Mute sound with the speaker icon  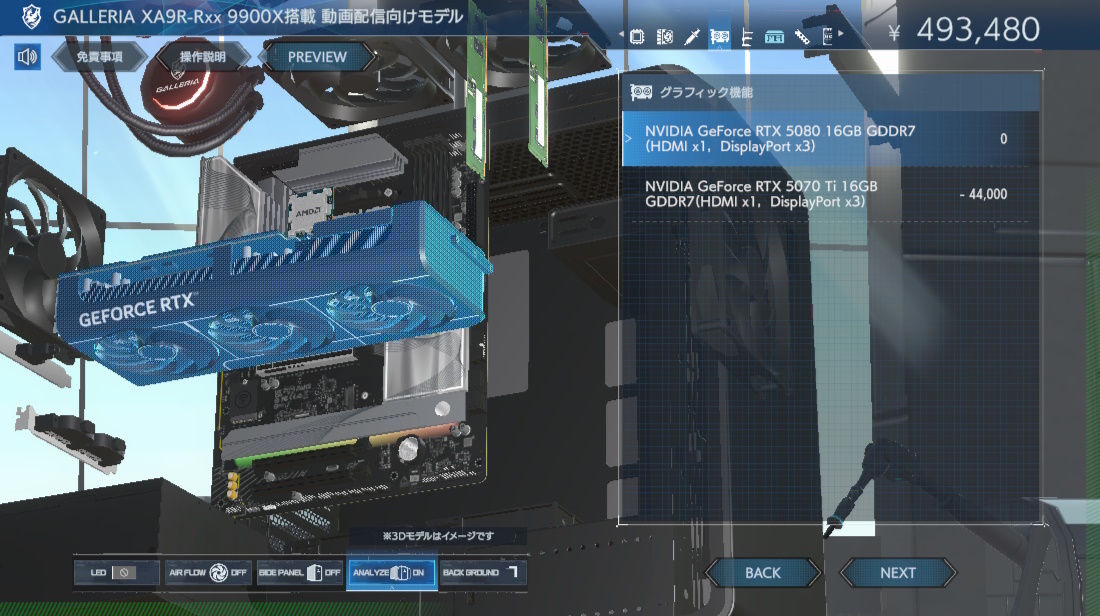coord(27,57)
